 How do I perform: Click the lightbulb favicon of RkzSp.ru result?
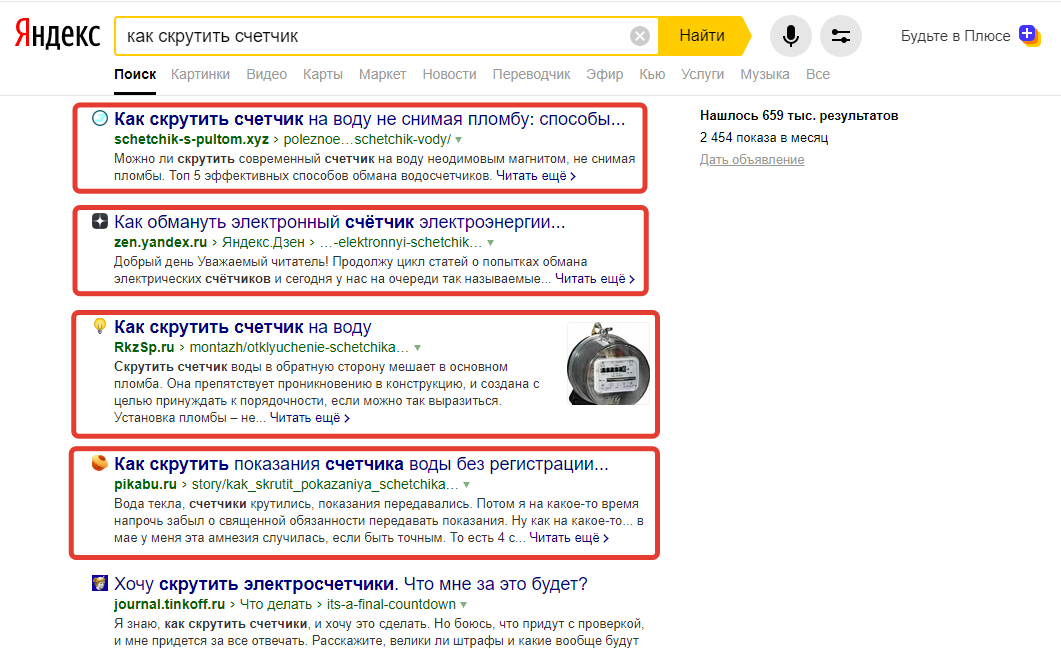point(99,326)
